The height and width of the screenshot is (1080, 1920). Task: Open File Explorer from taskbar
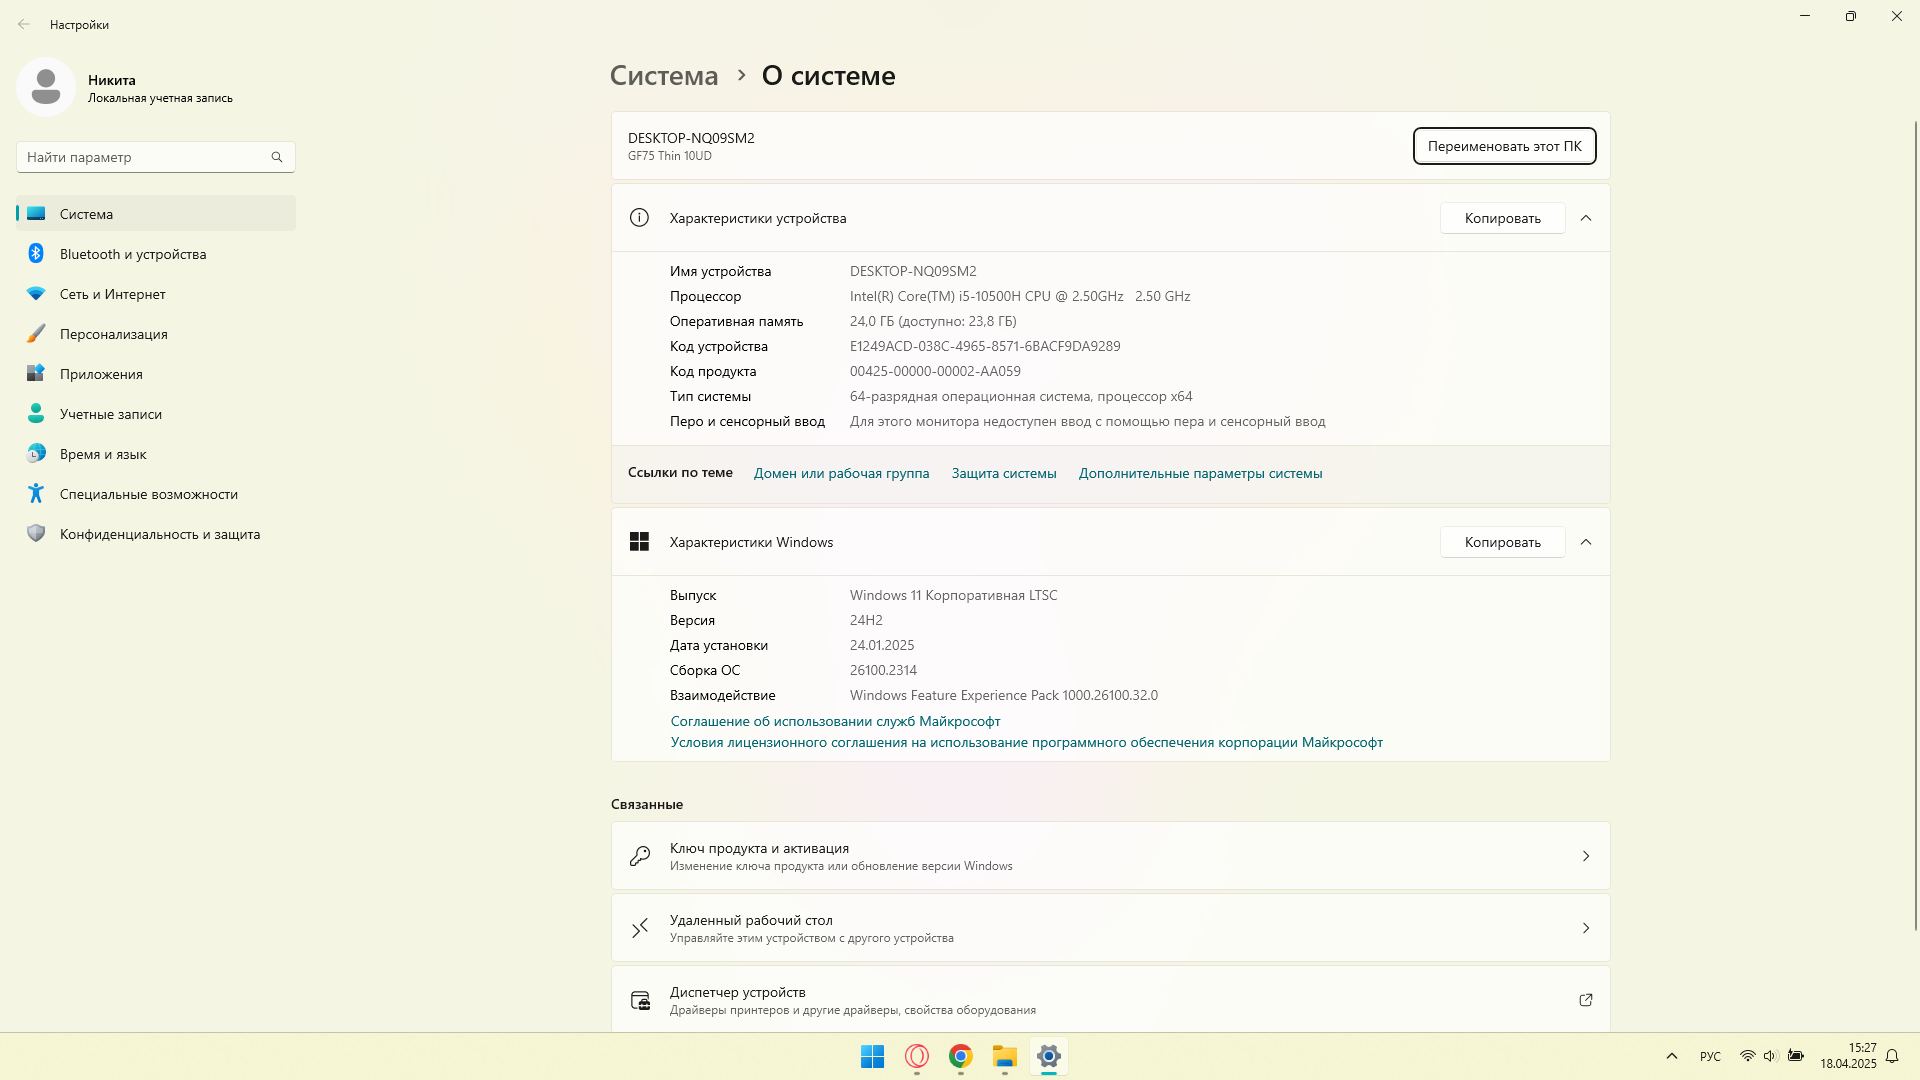pyautogui.click(x=1005, y=1056)
